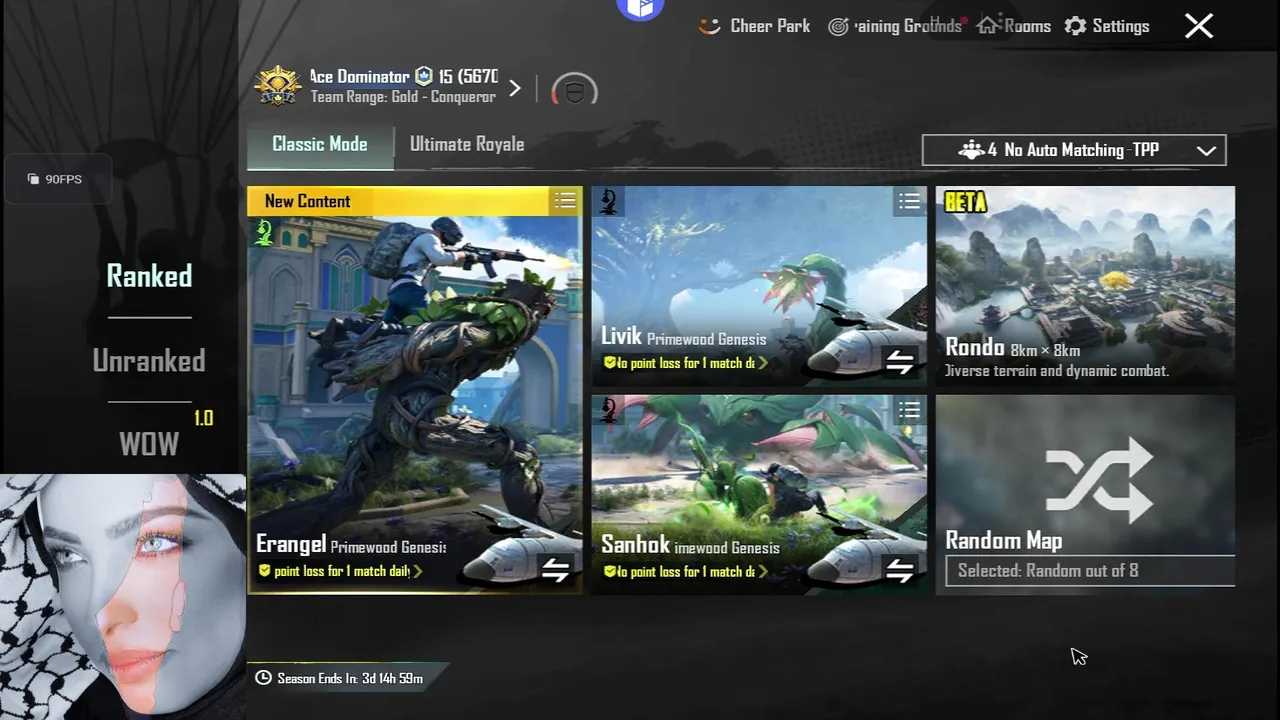1280x720 pixels.
Task: Open list menu on Sanhok card
Action: click(x=909, y=410)
